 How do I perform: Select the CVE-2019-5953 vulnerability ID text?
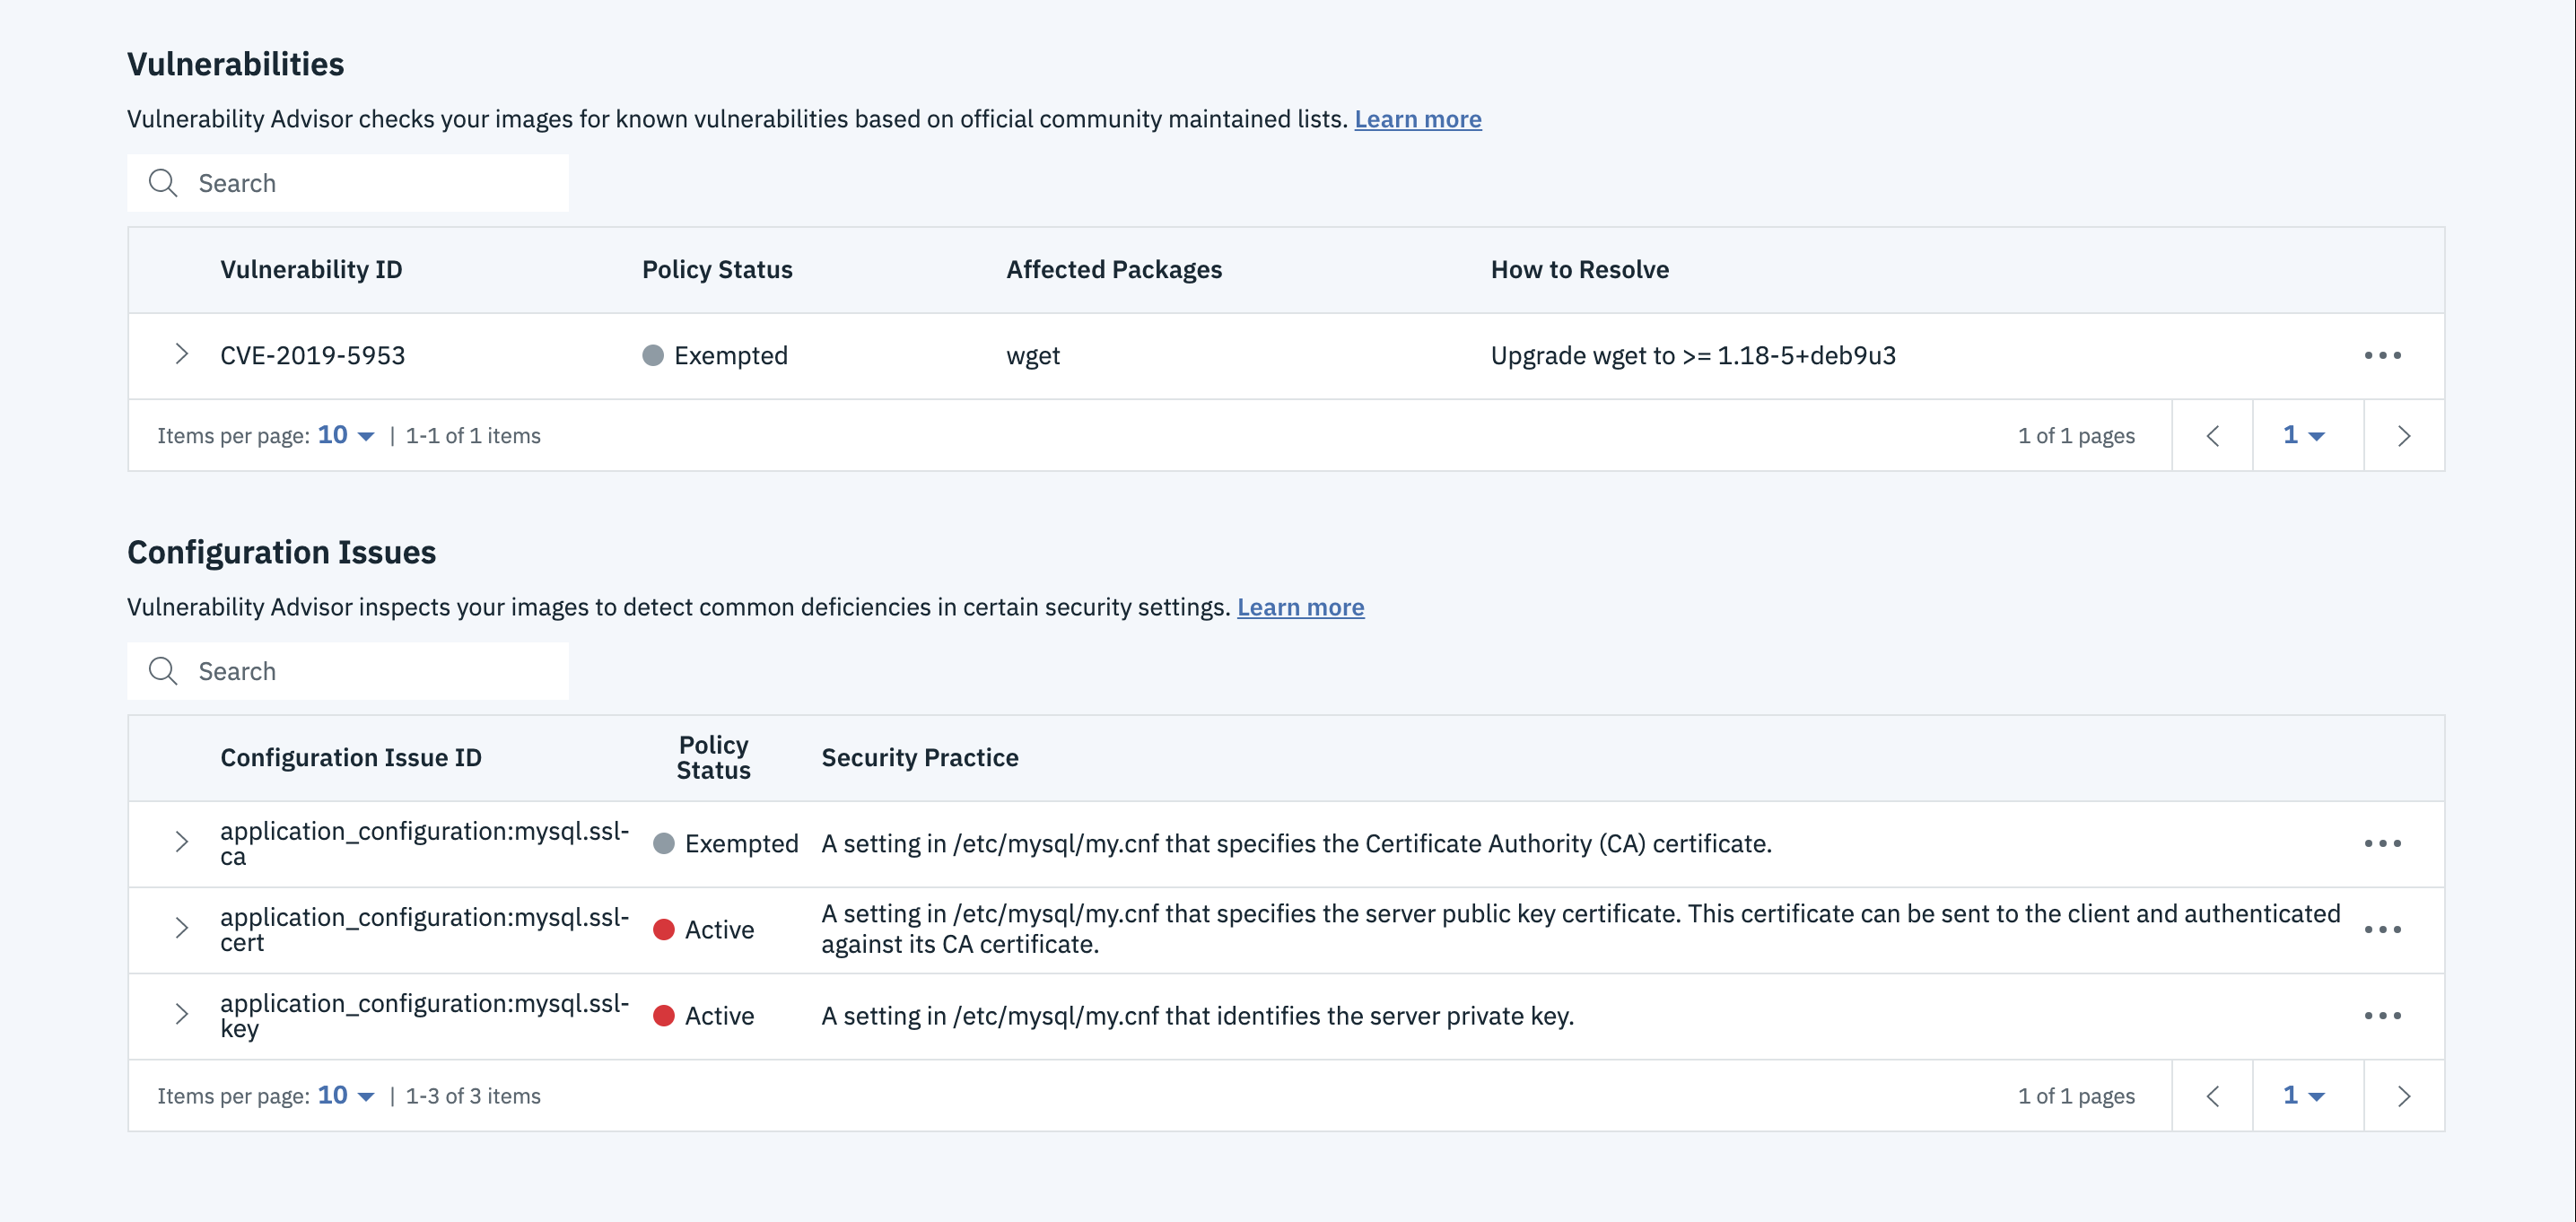point(313,356)
